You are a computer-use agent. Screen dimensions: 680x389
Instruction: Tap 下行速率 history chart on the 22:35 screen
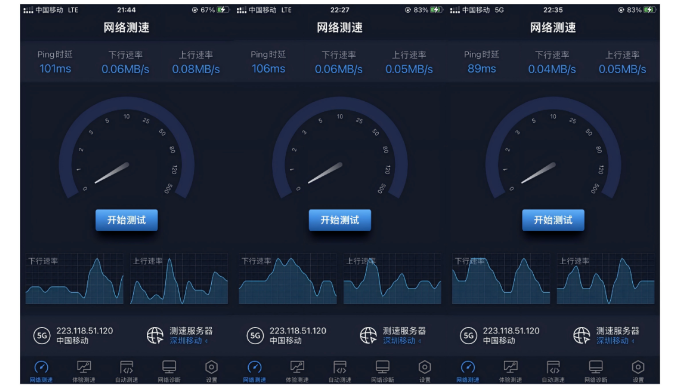(x=501, y=279)
